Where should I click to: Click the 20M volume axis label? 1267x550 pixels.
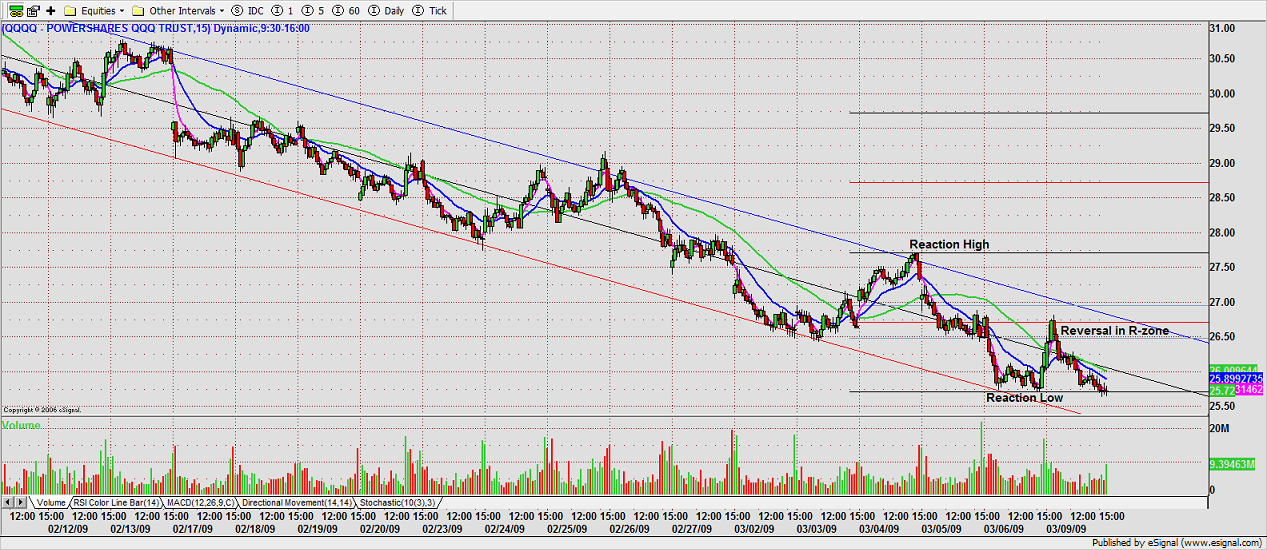(1221, 428)
